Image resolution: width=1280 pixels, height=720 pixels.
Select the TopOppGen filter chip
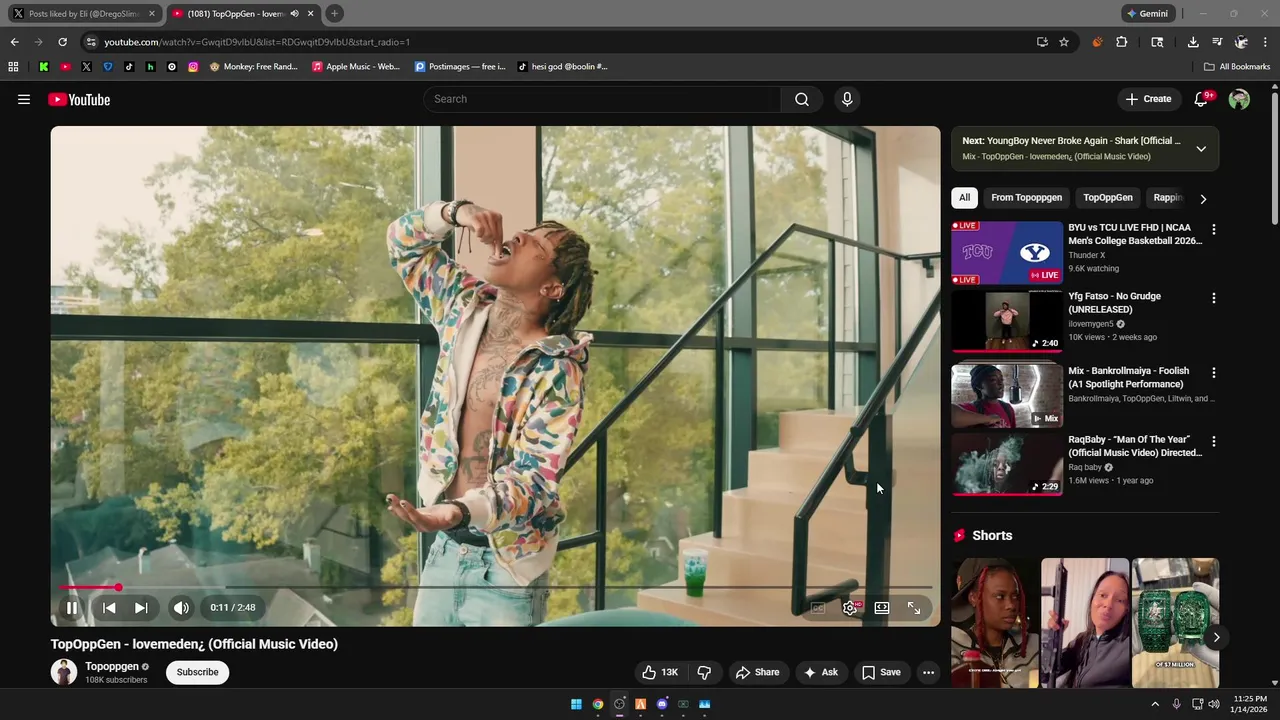coord(1108,197)
